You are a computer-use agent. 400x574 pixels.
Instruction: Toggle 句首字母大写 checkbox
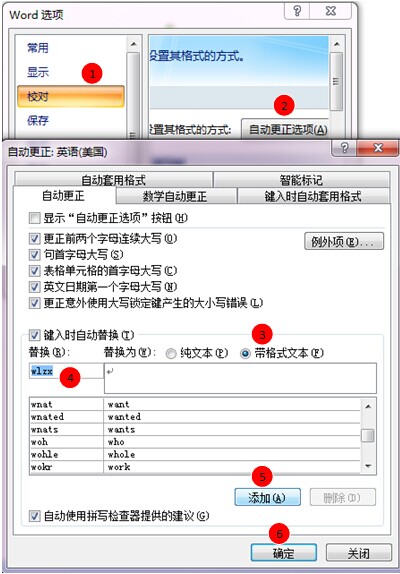tap(34, 255)
